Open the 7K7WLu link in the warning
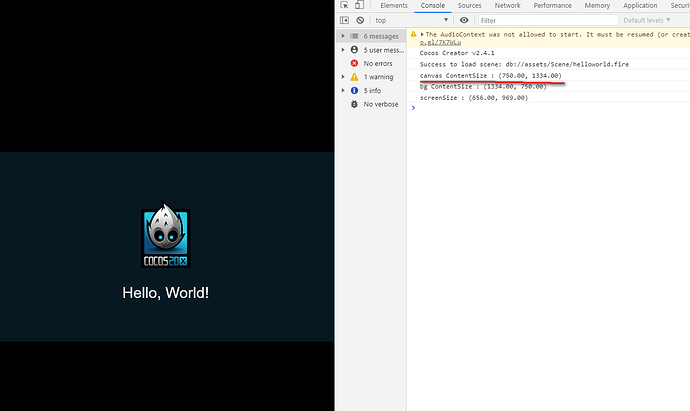This screenshot has height=411, width=690. click(440, 42)
